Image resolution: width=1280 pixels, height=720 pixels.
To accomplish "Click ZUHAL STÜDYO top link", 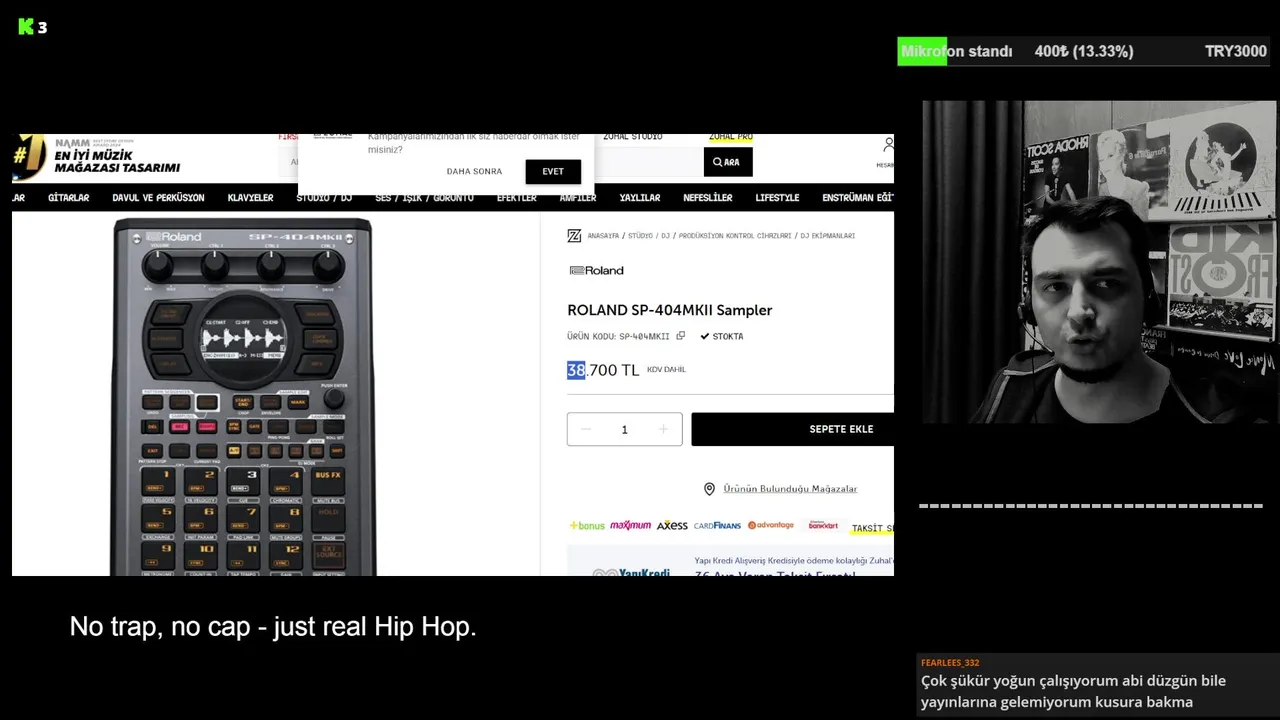I will 632,137.
